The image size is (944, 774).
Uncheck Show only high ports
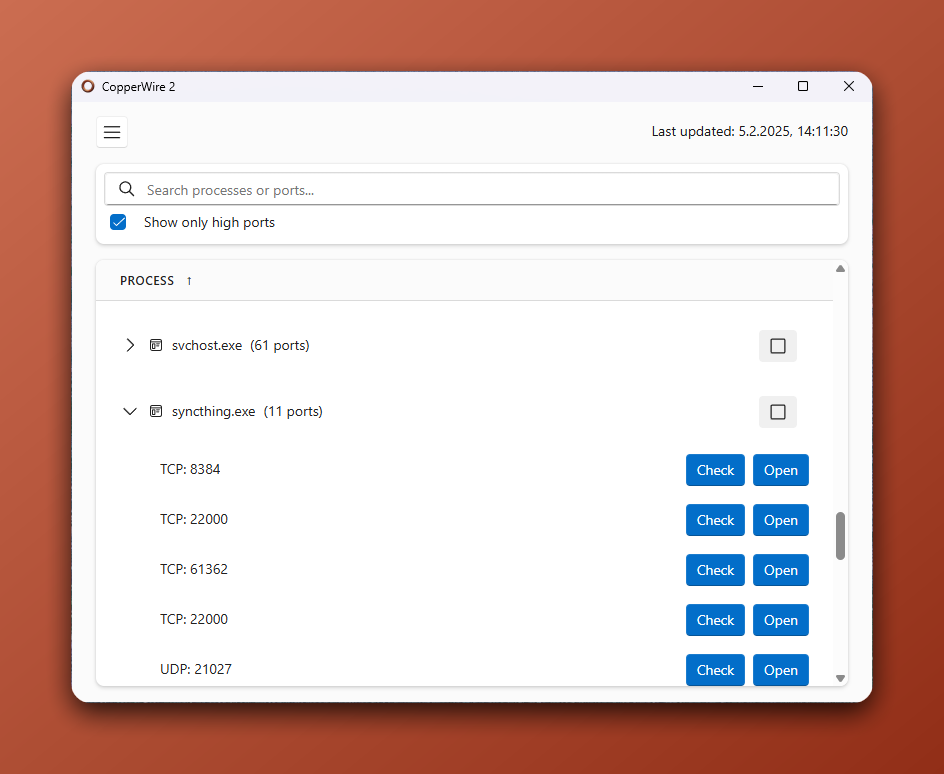point(118,222)
